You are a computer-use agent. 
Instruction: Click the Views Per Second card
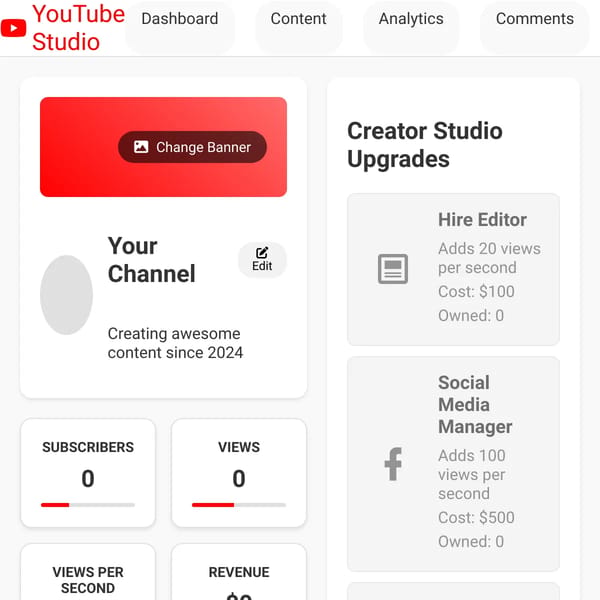click(88, 572)
